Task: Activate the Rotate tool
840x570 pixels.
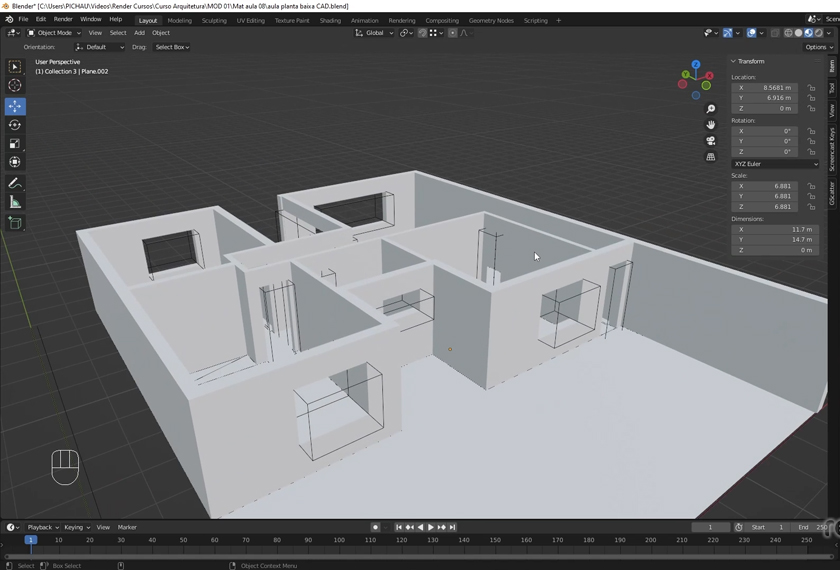Action: click(x=15, y=125)
